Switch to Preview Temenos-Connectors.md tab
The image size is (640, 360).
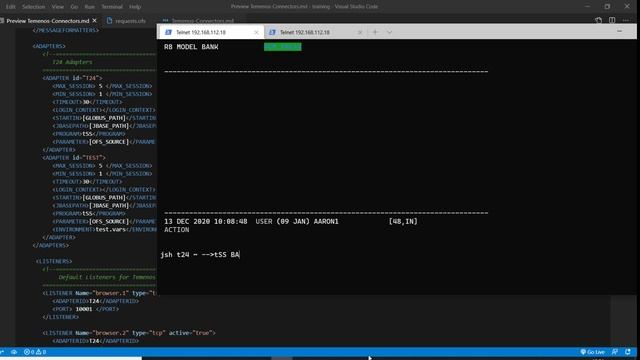(47, 21)
